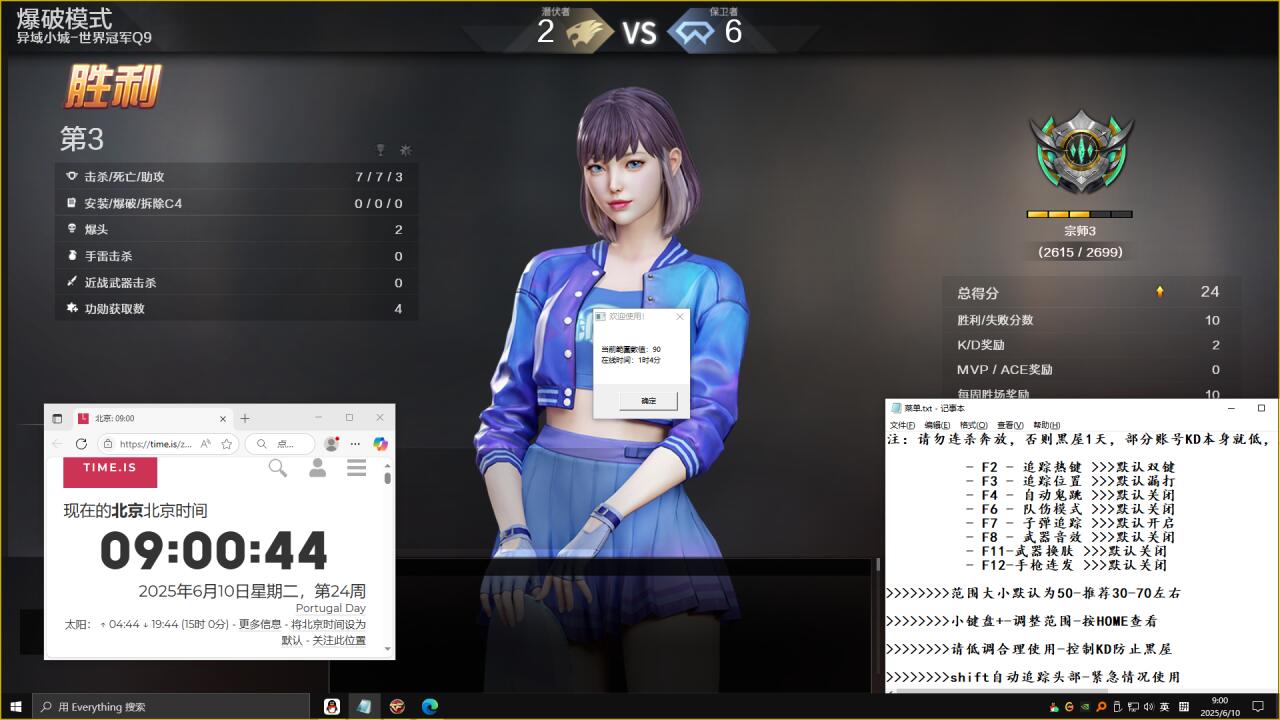1280x720 pixels.
Task: Click the star icon beside the trophy
Action: coord(405,150)
